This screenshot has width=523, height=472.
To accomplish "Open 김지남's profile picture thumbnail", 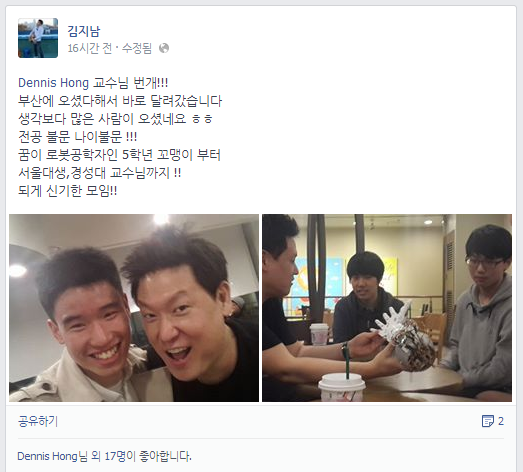I will coord(38,38).
